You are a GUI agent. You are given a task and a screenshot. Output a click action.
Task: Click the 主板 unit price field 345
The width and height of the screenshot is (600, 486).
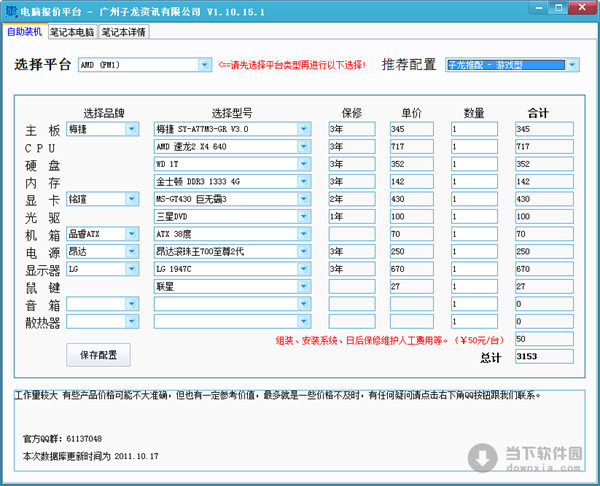pos(410,129)
